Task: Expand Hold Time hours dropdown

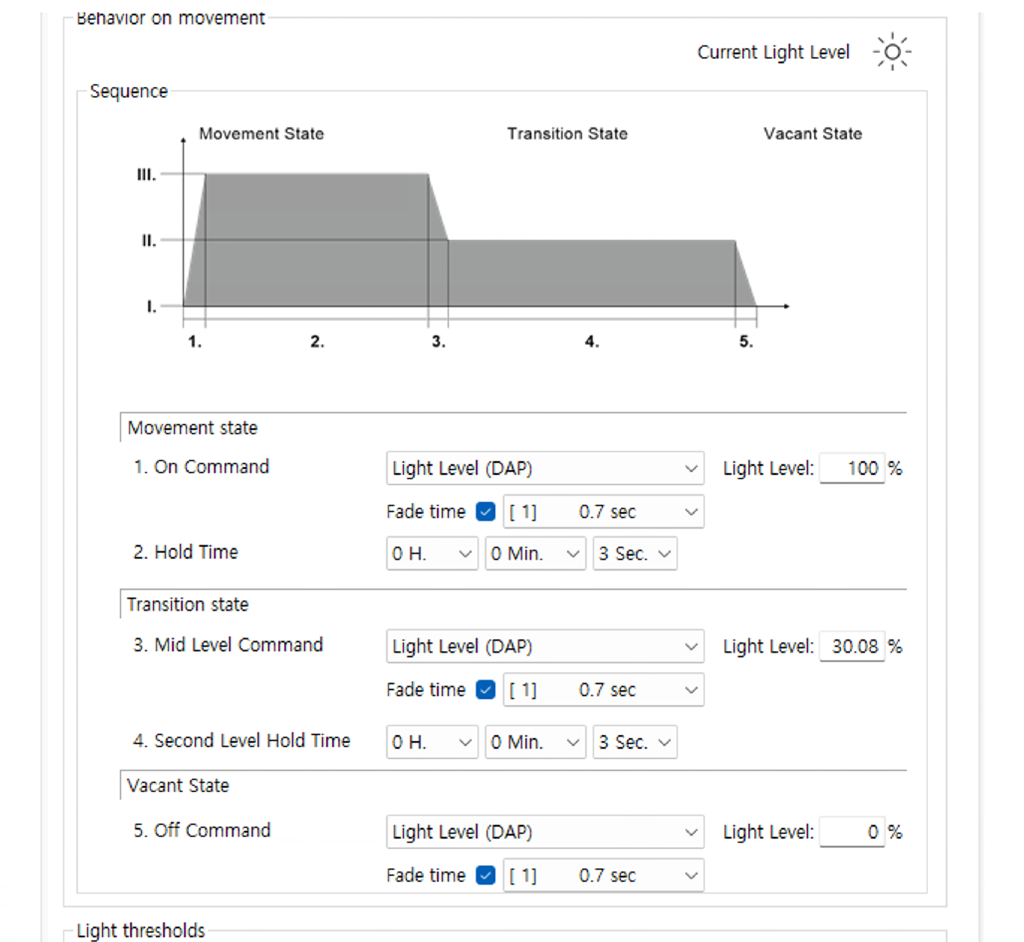Action: coord(432,554)
